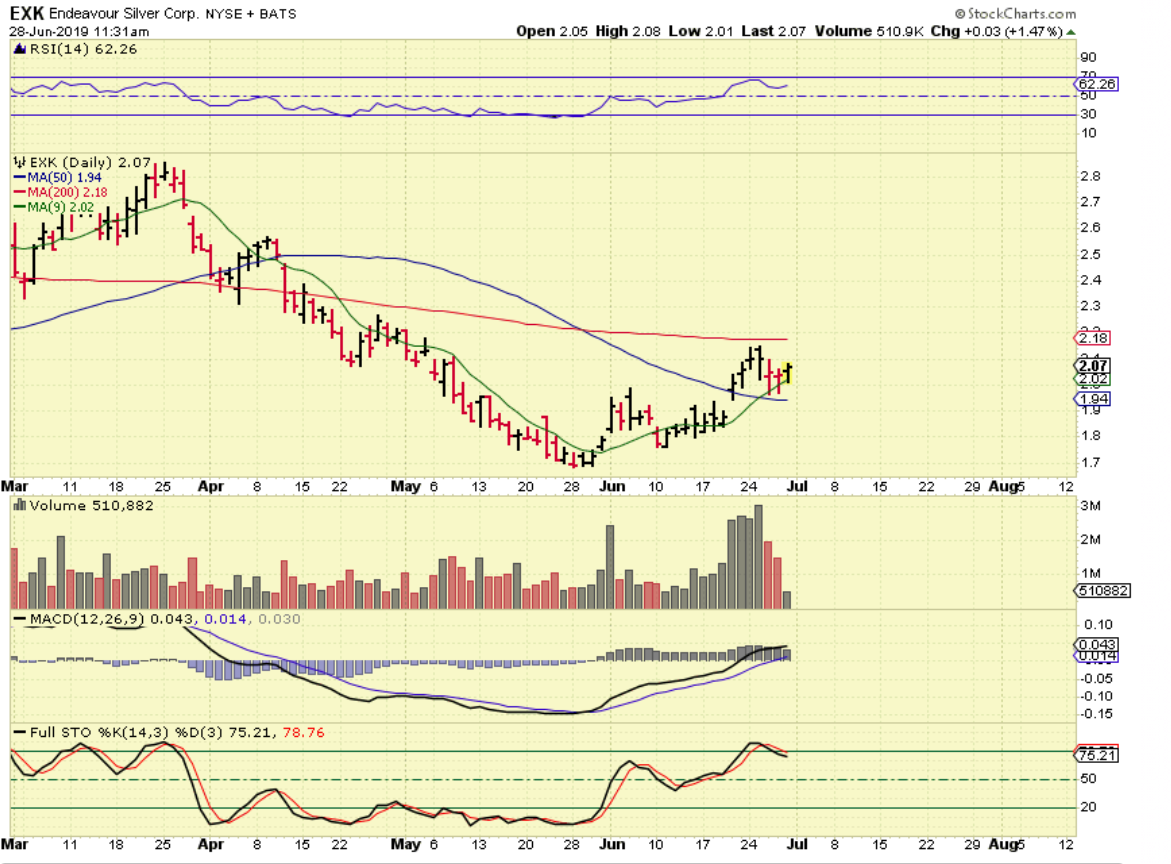1171x864 pixels.
Task: Click the 90 label on the RSI axis
Action: coord(1089,58)
